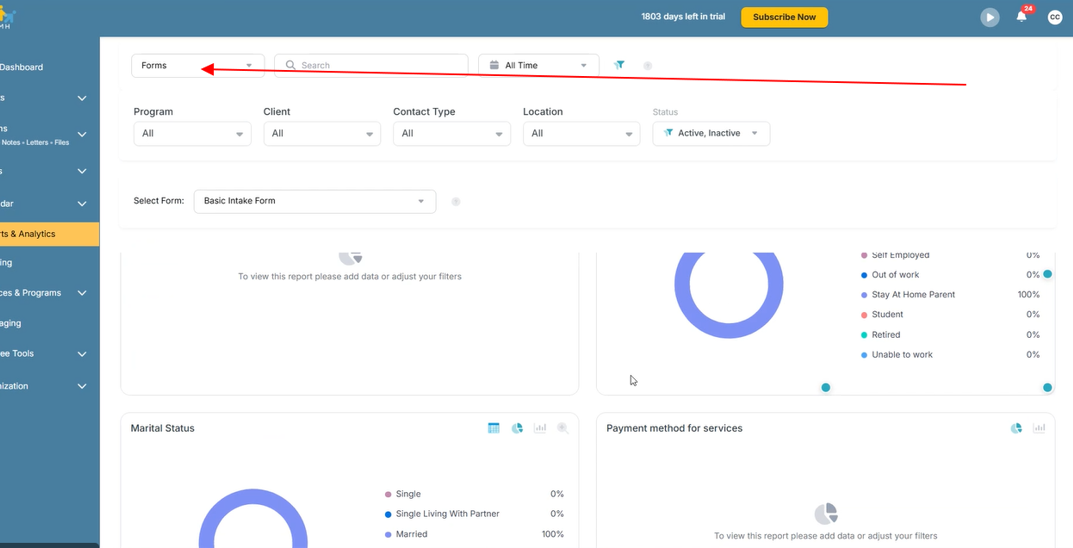Show Payment method pie chart view
This screenshot has height=548, width=1073.
click(x=1016, y=428)
